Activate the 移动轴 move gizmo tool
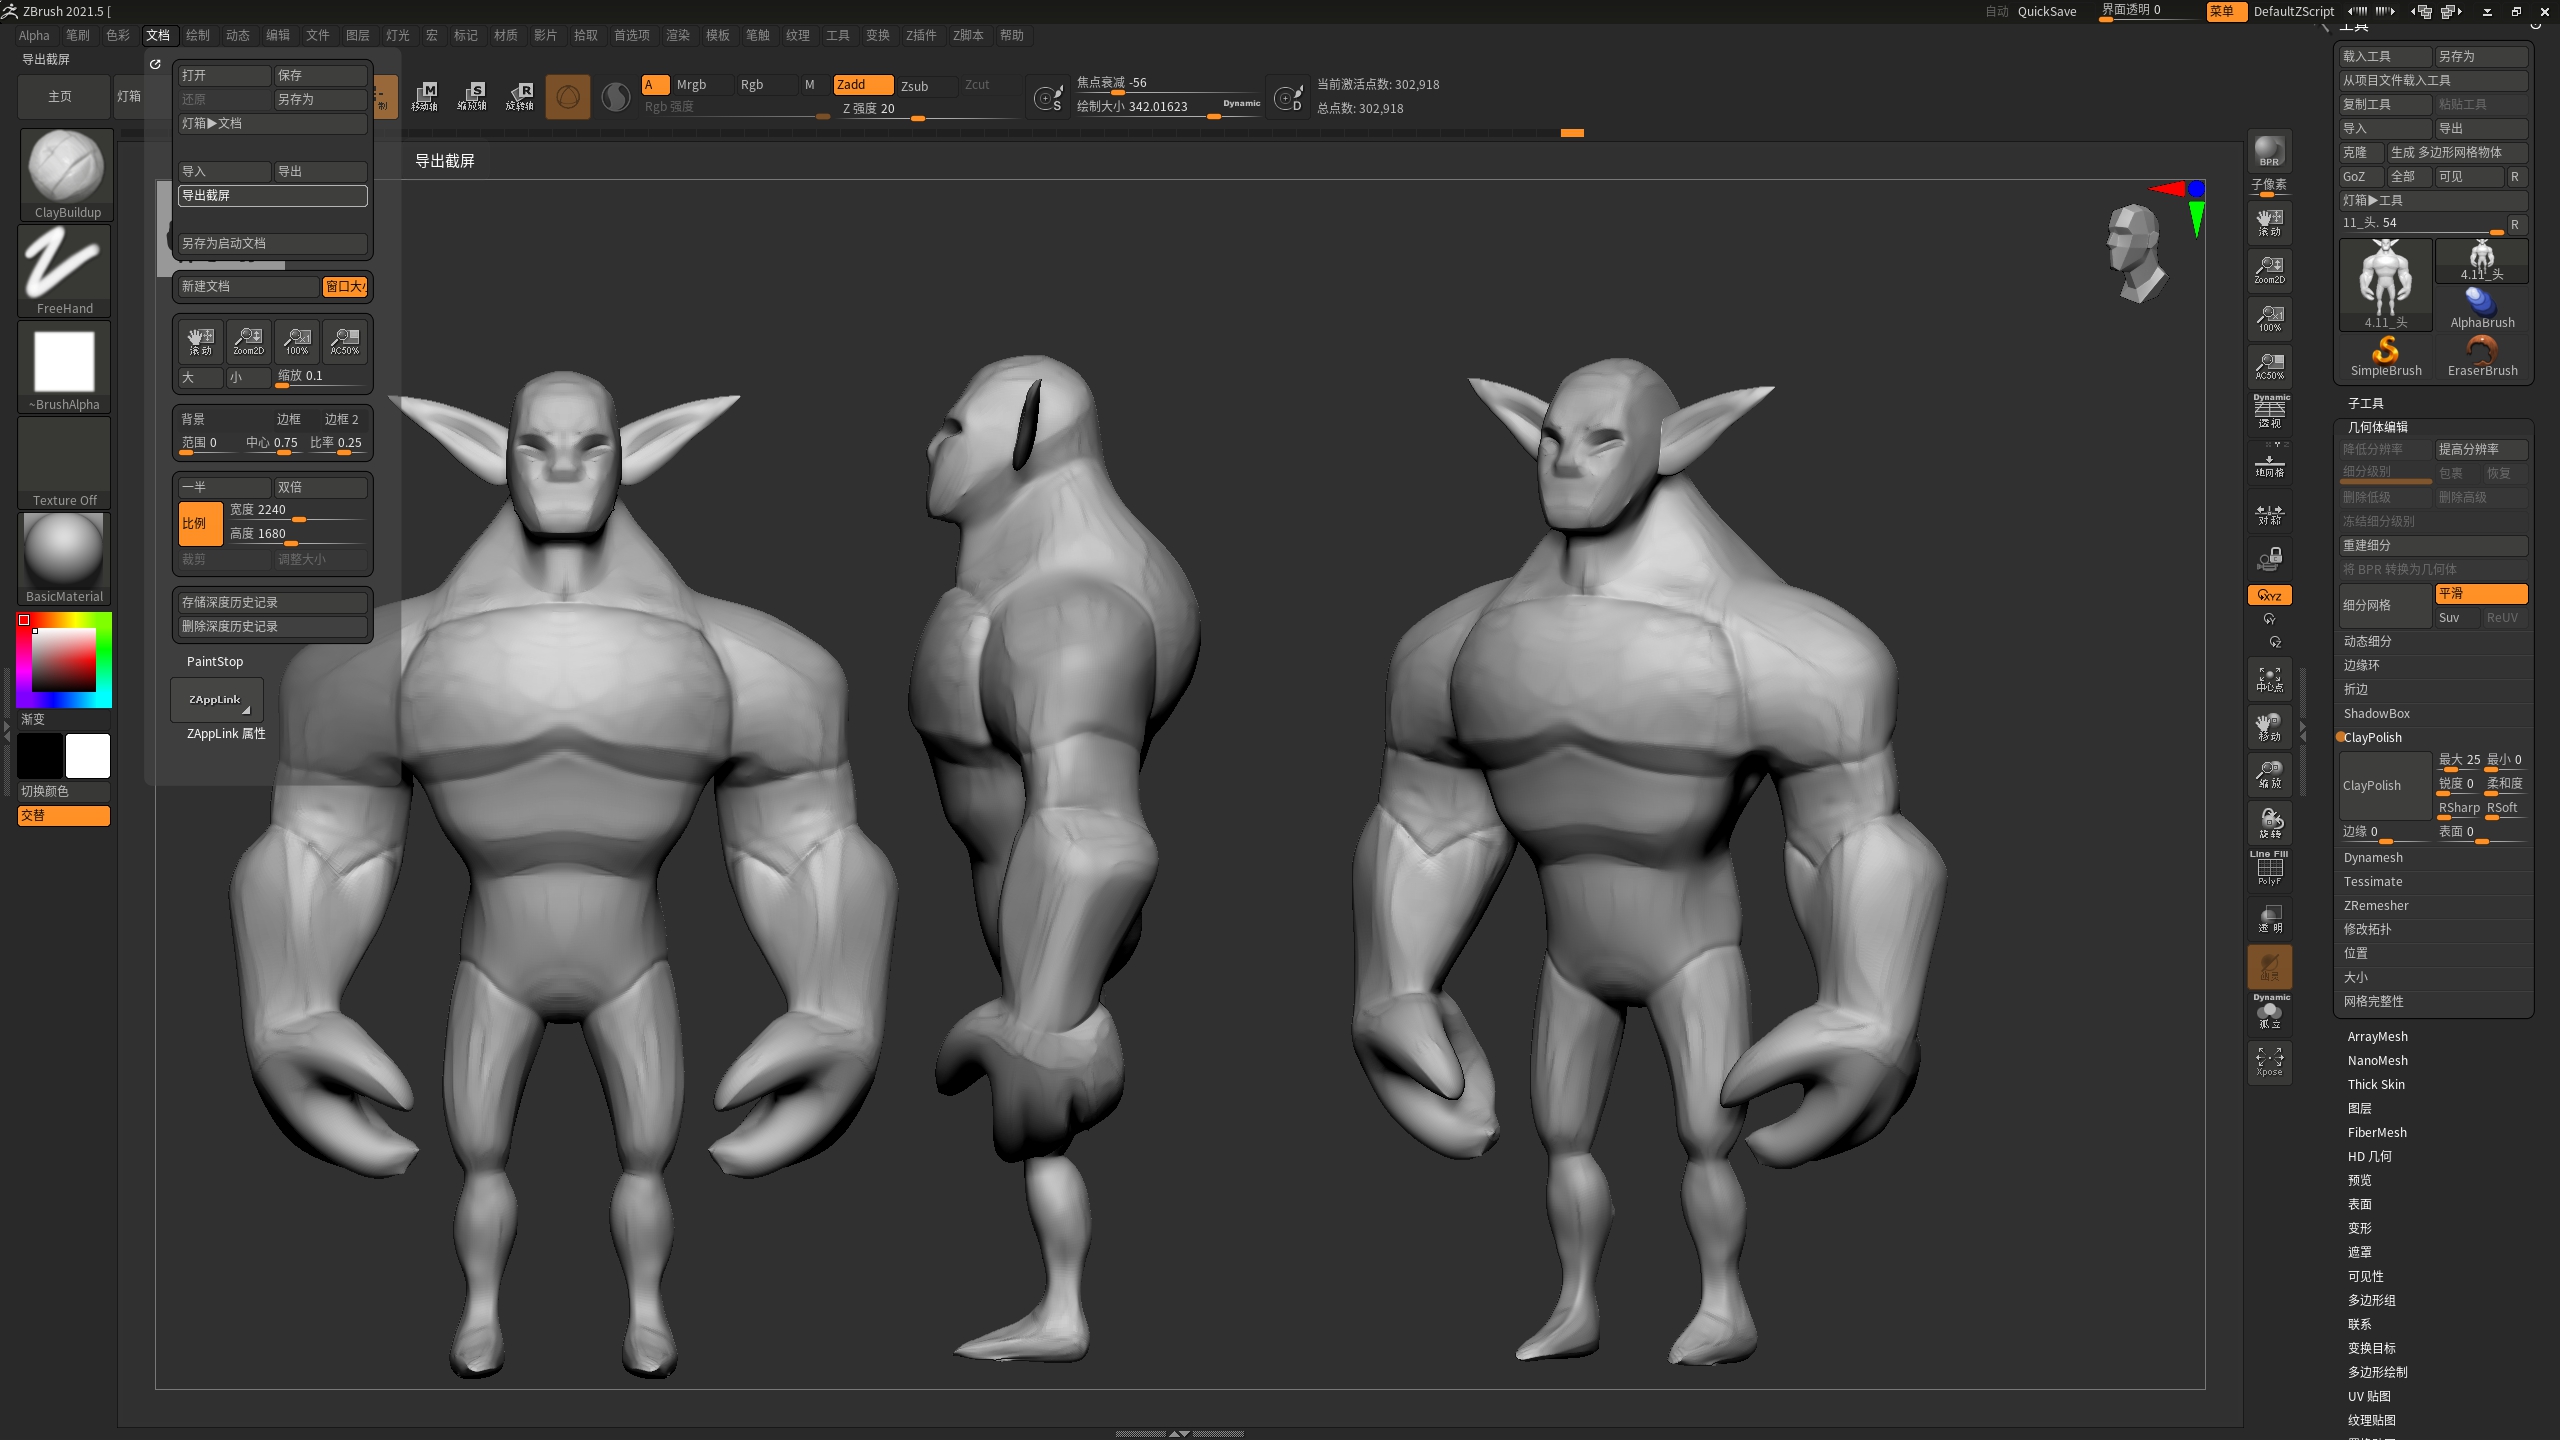This screenshot has height=1440, width=2560. click(424, 96)
